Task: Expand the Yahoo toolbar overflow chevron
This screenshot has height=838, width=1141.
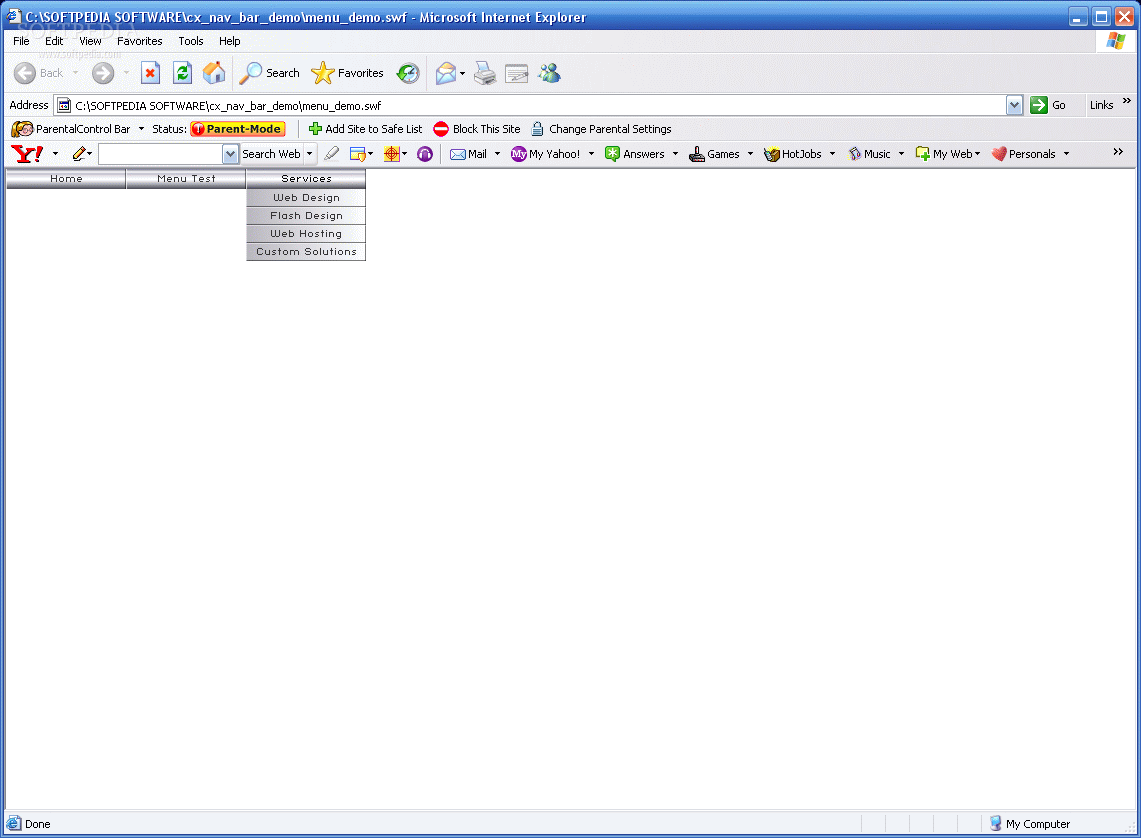Action: pyautogui.click(x=1118, y=151)
